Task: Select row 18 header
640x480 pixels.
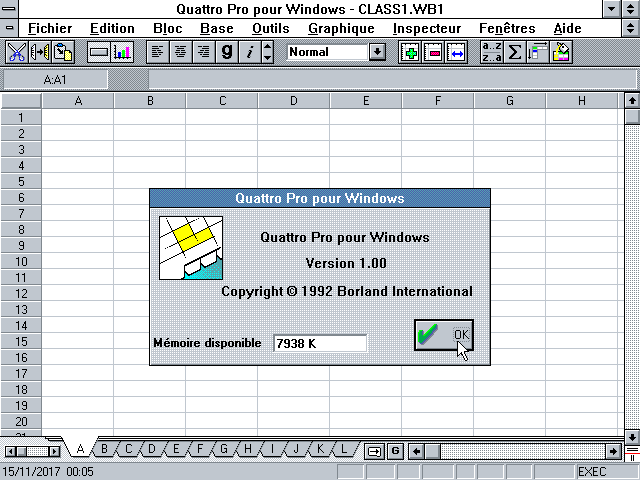Action: (x=21, y=389)
